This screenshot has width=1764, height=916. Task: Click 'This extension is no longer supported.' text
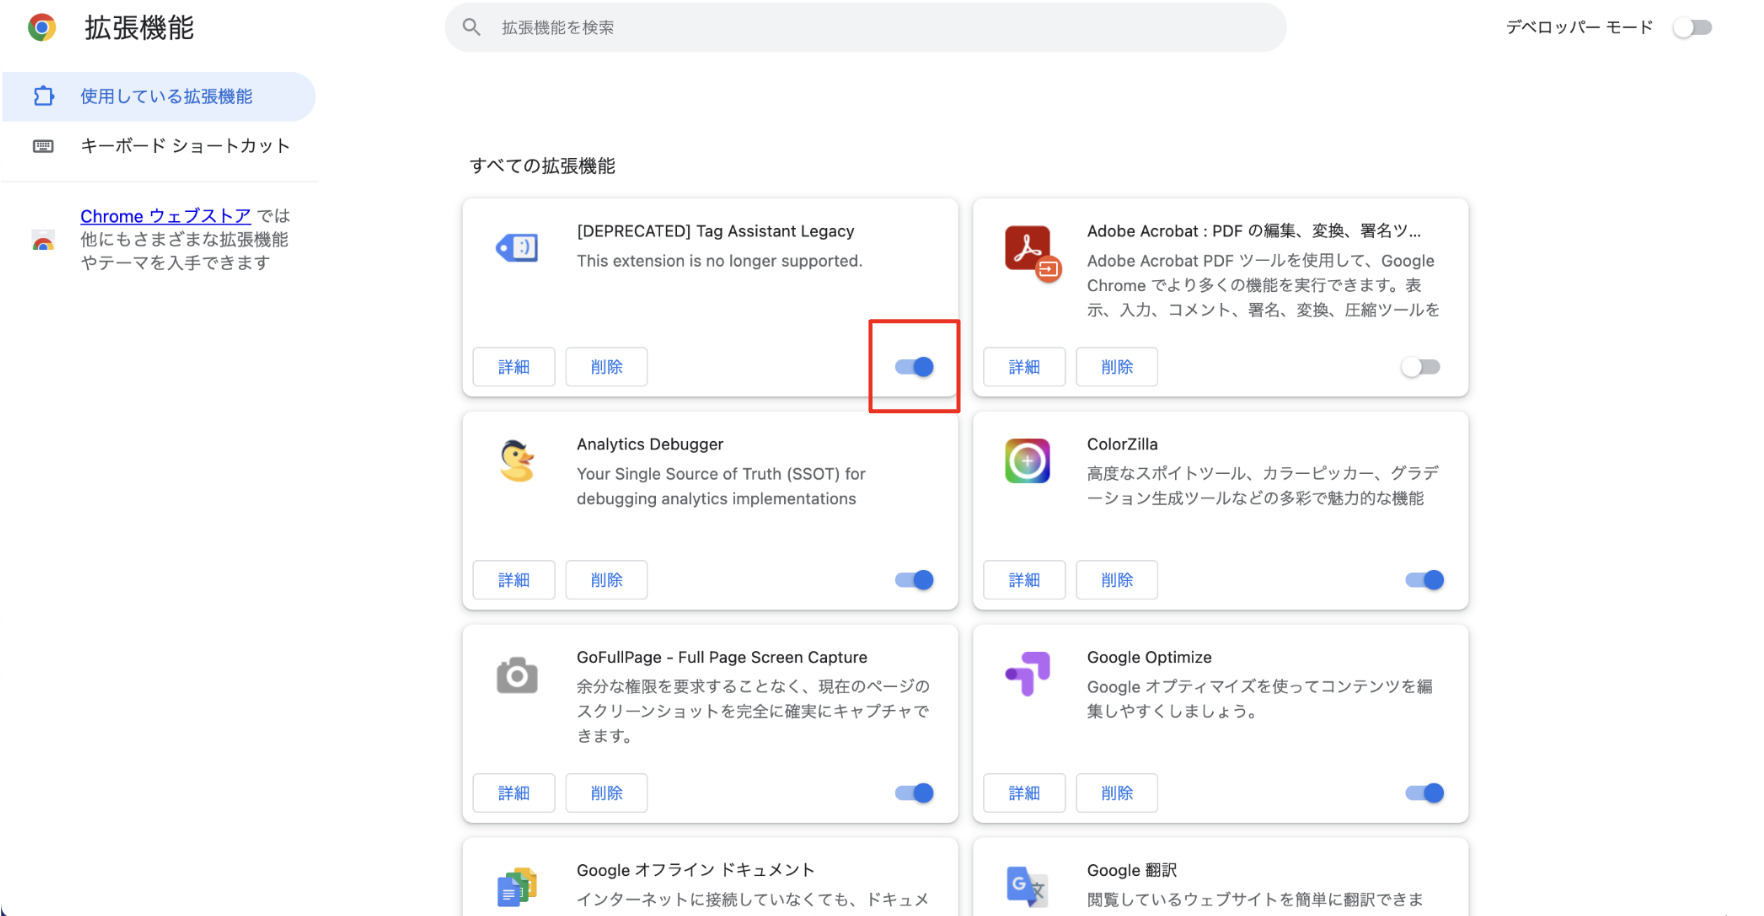pos(719,261)
